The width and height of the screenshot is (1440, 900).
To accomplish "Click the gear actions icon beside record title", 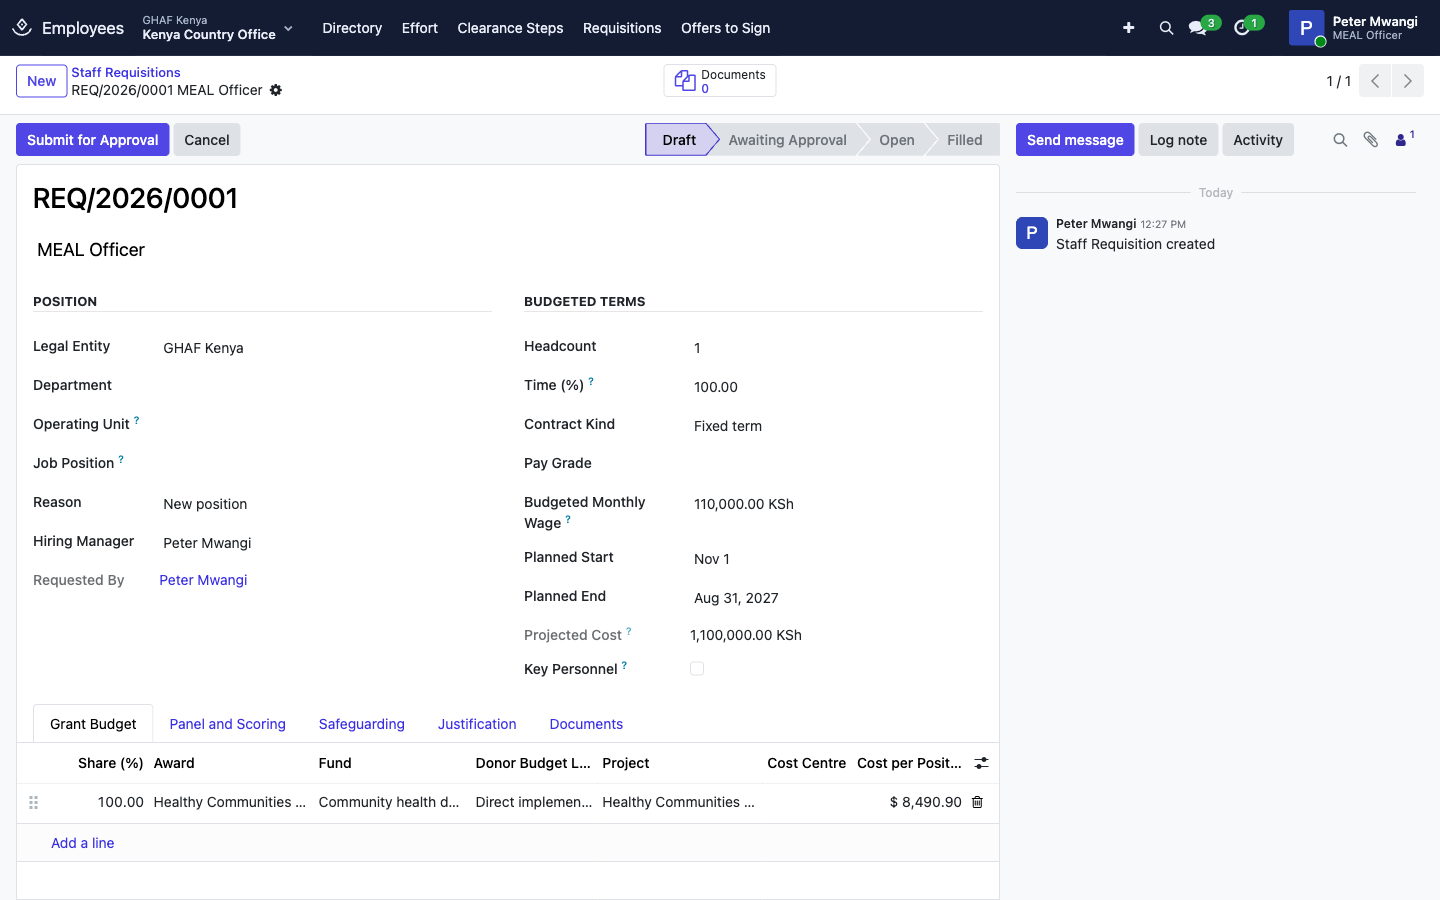I will (x=276, y=90).
